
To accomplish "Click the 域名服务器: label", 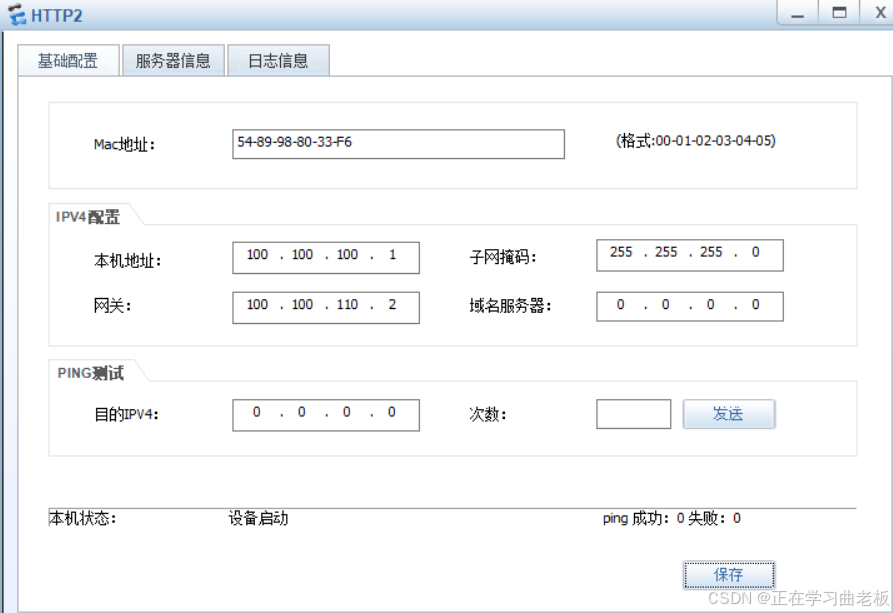I will 510,306.
